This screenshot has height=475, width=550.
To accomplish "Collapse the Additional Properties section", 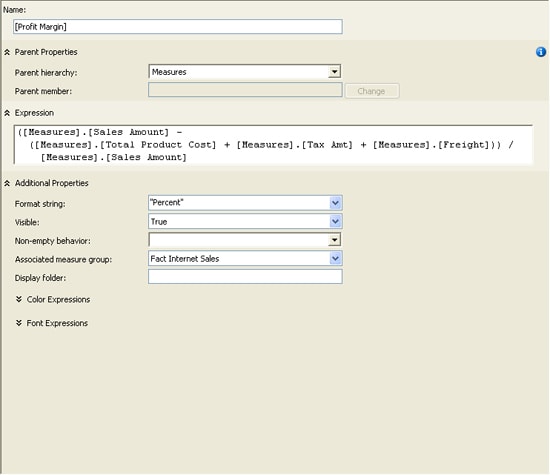I will pos(7,183).
